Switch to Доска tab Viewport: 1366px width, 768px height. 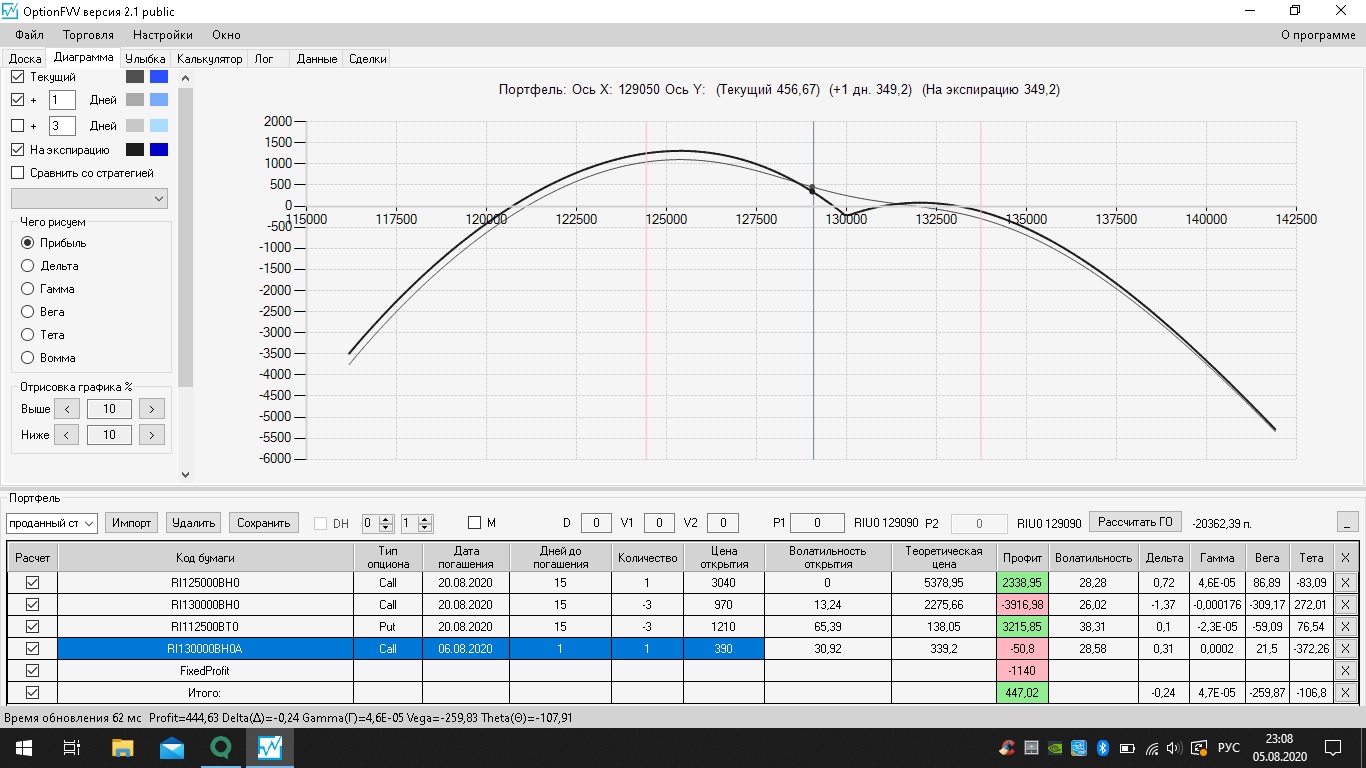tap(25, 59)
